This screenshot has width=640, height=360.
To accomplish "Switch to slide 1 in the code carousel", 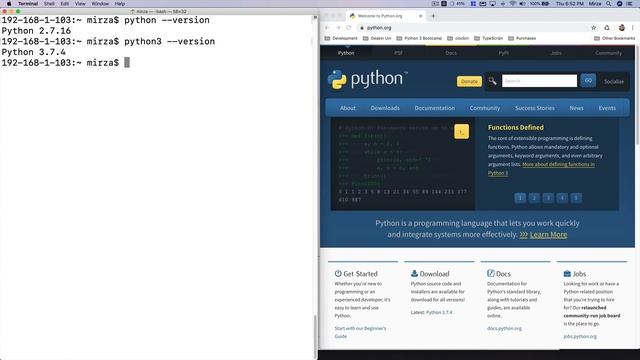I will coord(520,198).
